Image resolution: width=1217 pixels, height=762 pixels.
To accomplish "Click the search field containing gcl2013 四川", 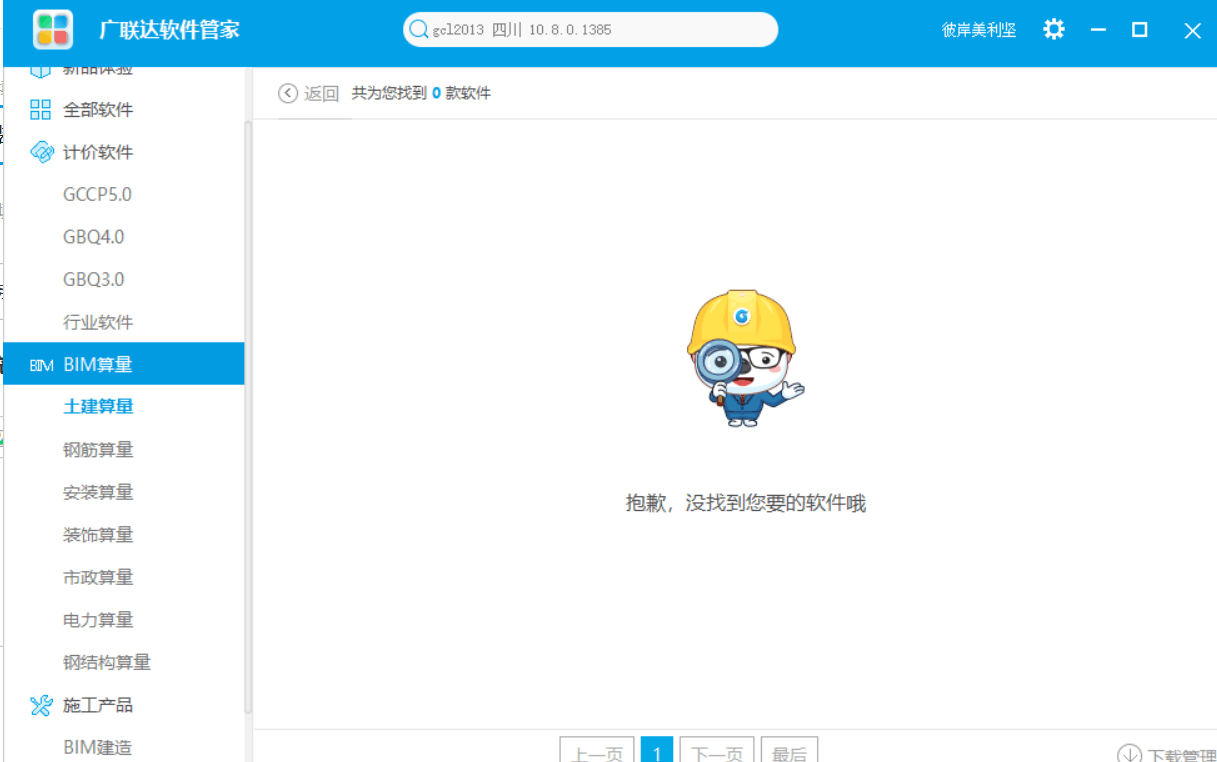I will point(590,30).
